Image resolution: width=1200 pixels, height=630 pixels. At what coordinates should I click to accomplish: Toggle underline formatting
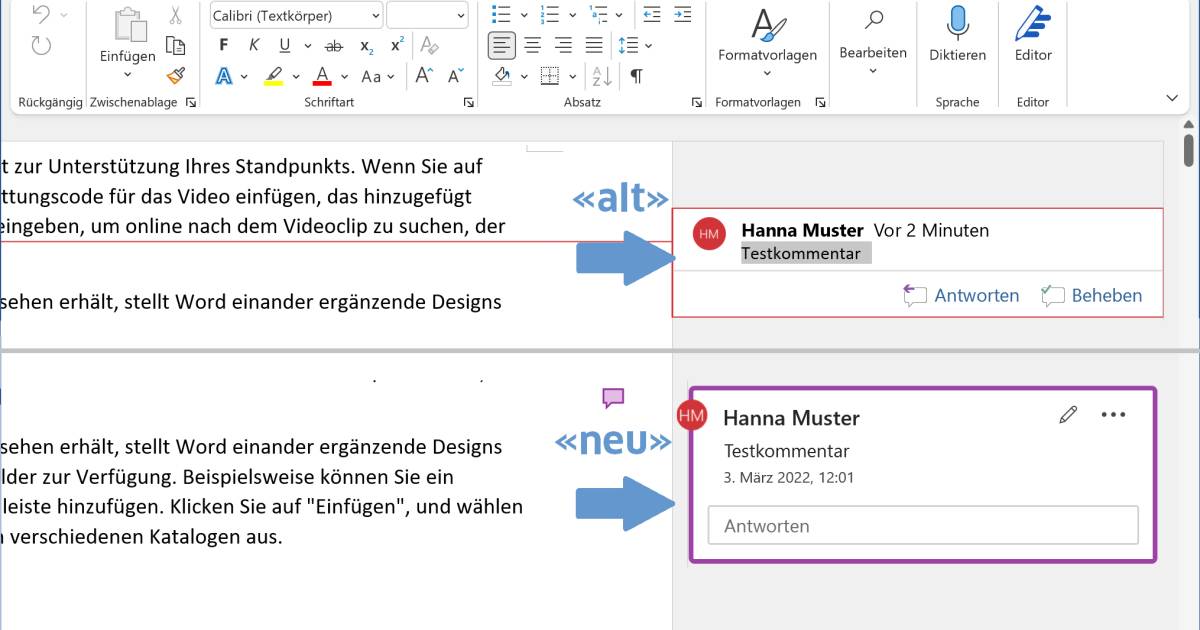coord(286,44)
